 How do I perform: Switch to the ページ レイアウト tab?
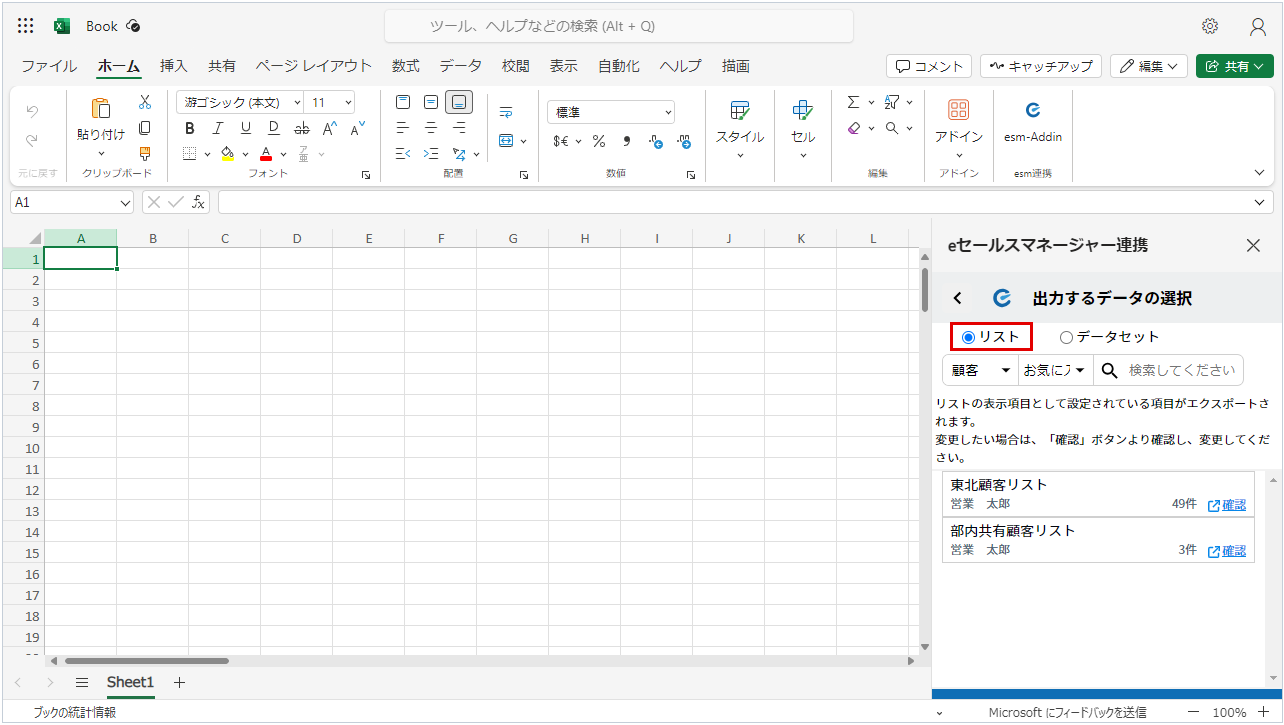pyautogui.click(x=313, y=66)
